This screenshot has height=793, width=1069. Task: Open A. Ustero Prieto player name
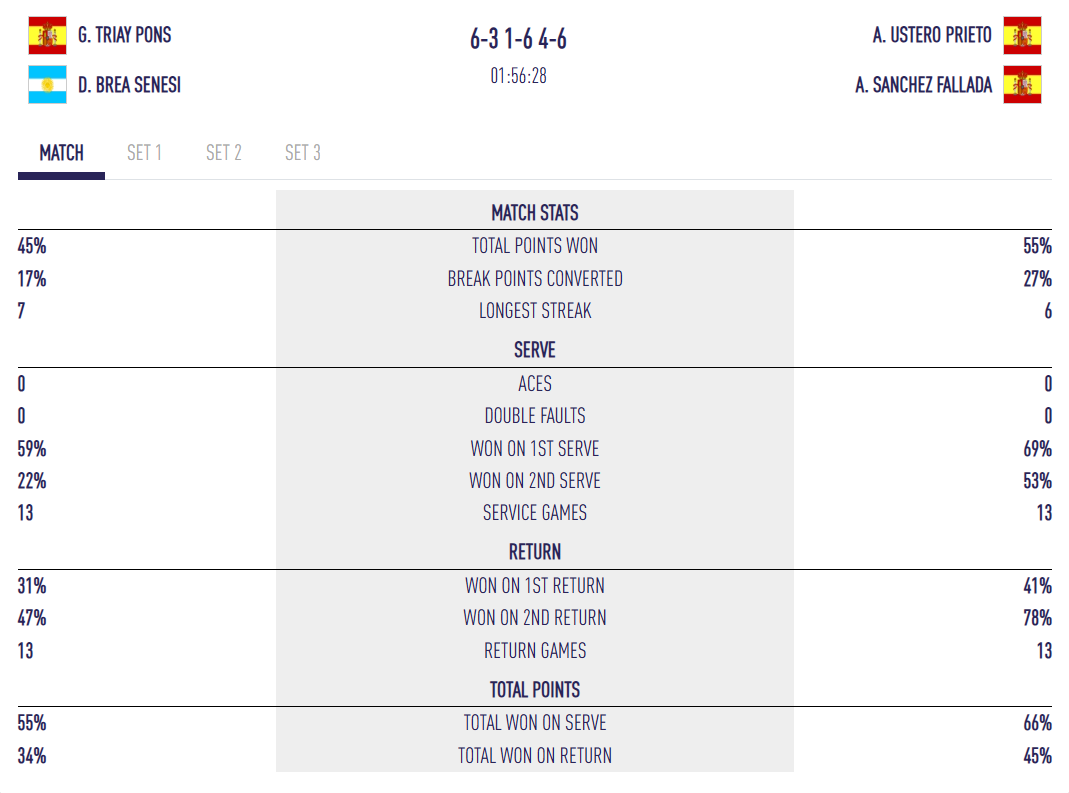[x=932, y=36]
